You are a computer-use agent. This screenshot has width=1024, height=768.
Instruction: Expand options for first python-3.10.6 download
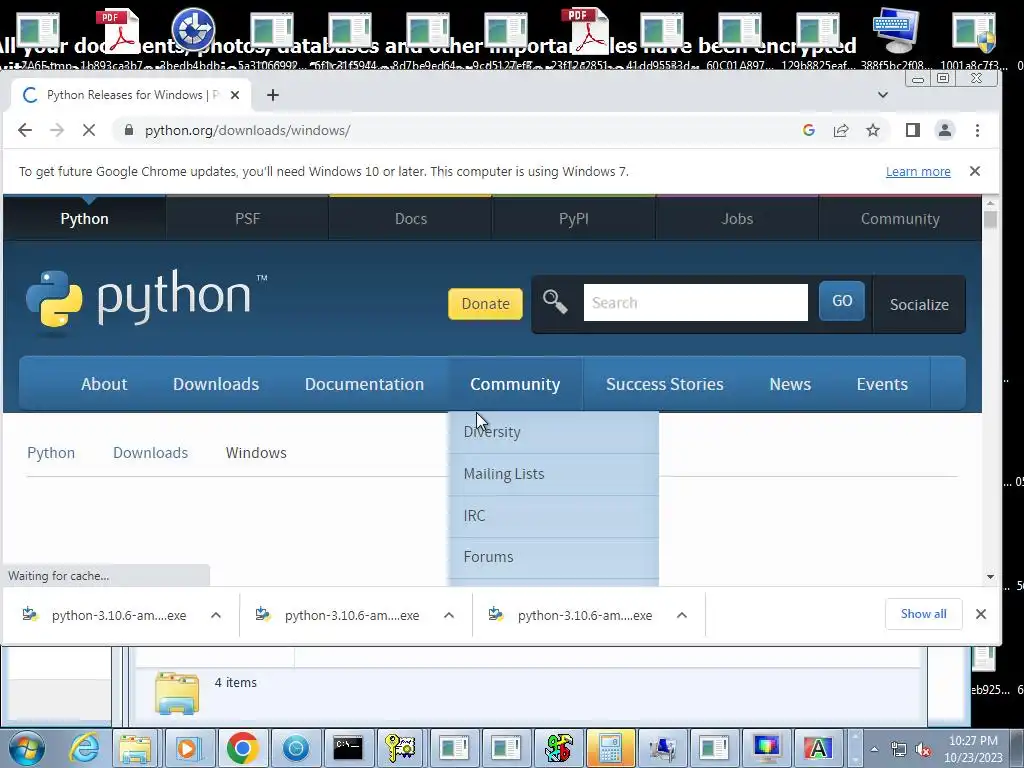(216, 615)
